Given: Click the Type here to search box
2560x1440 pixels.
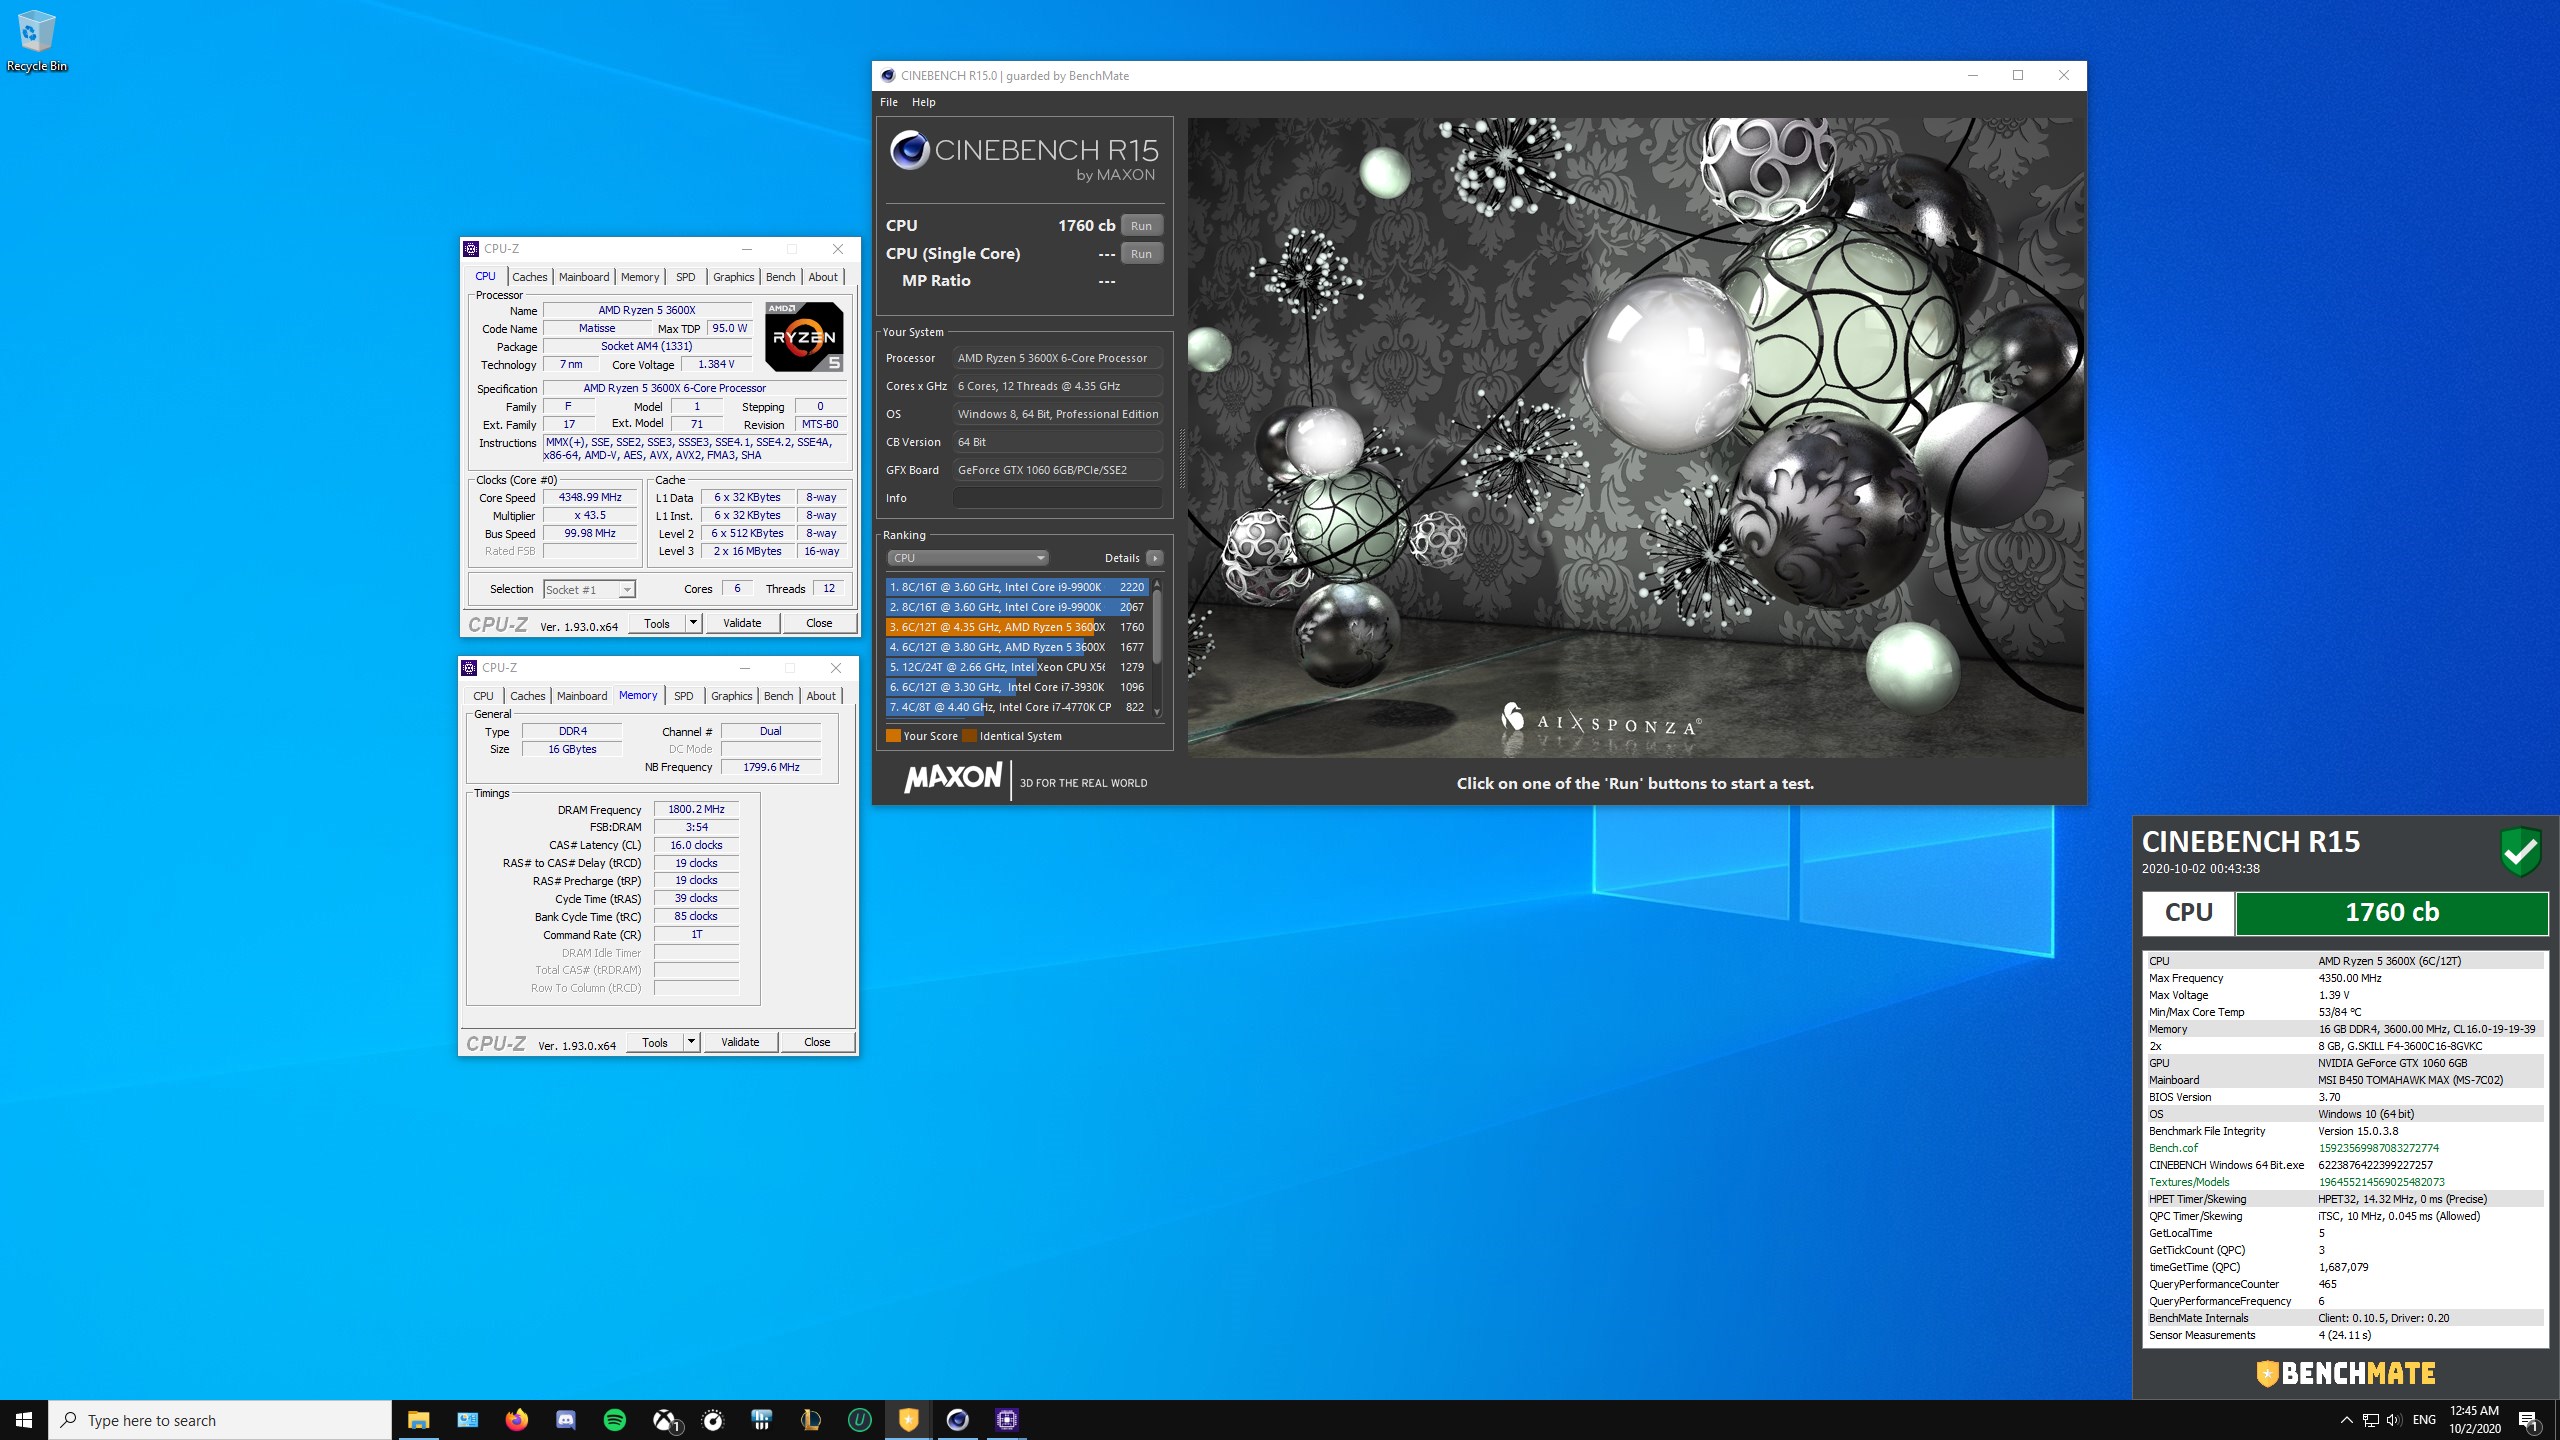Looking at the screenshot, I should tap(220, 1420).
